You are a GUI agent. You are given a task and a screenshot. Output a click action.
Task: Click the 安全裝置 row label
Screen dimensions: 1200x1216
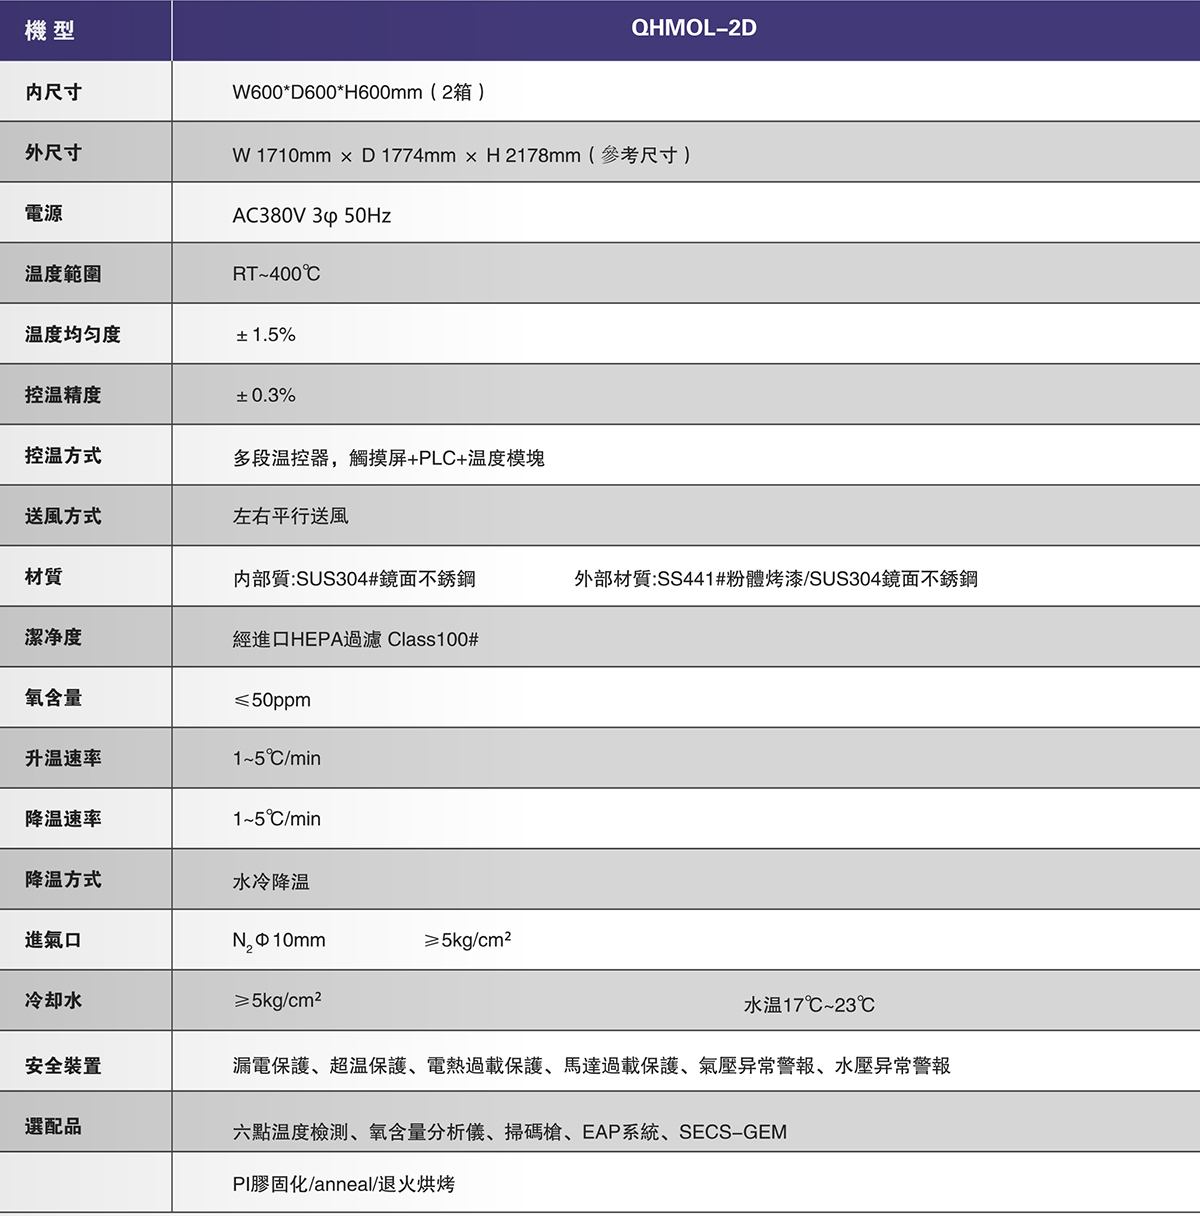(63, 1066)
